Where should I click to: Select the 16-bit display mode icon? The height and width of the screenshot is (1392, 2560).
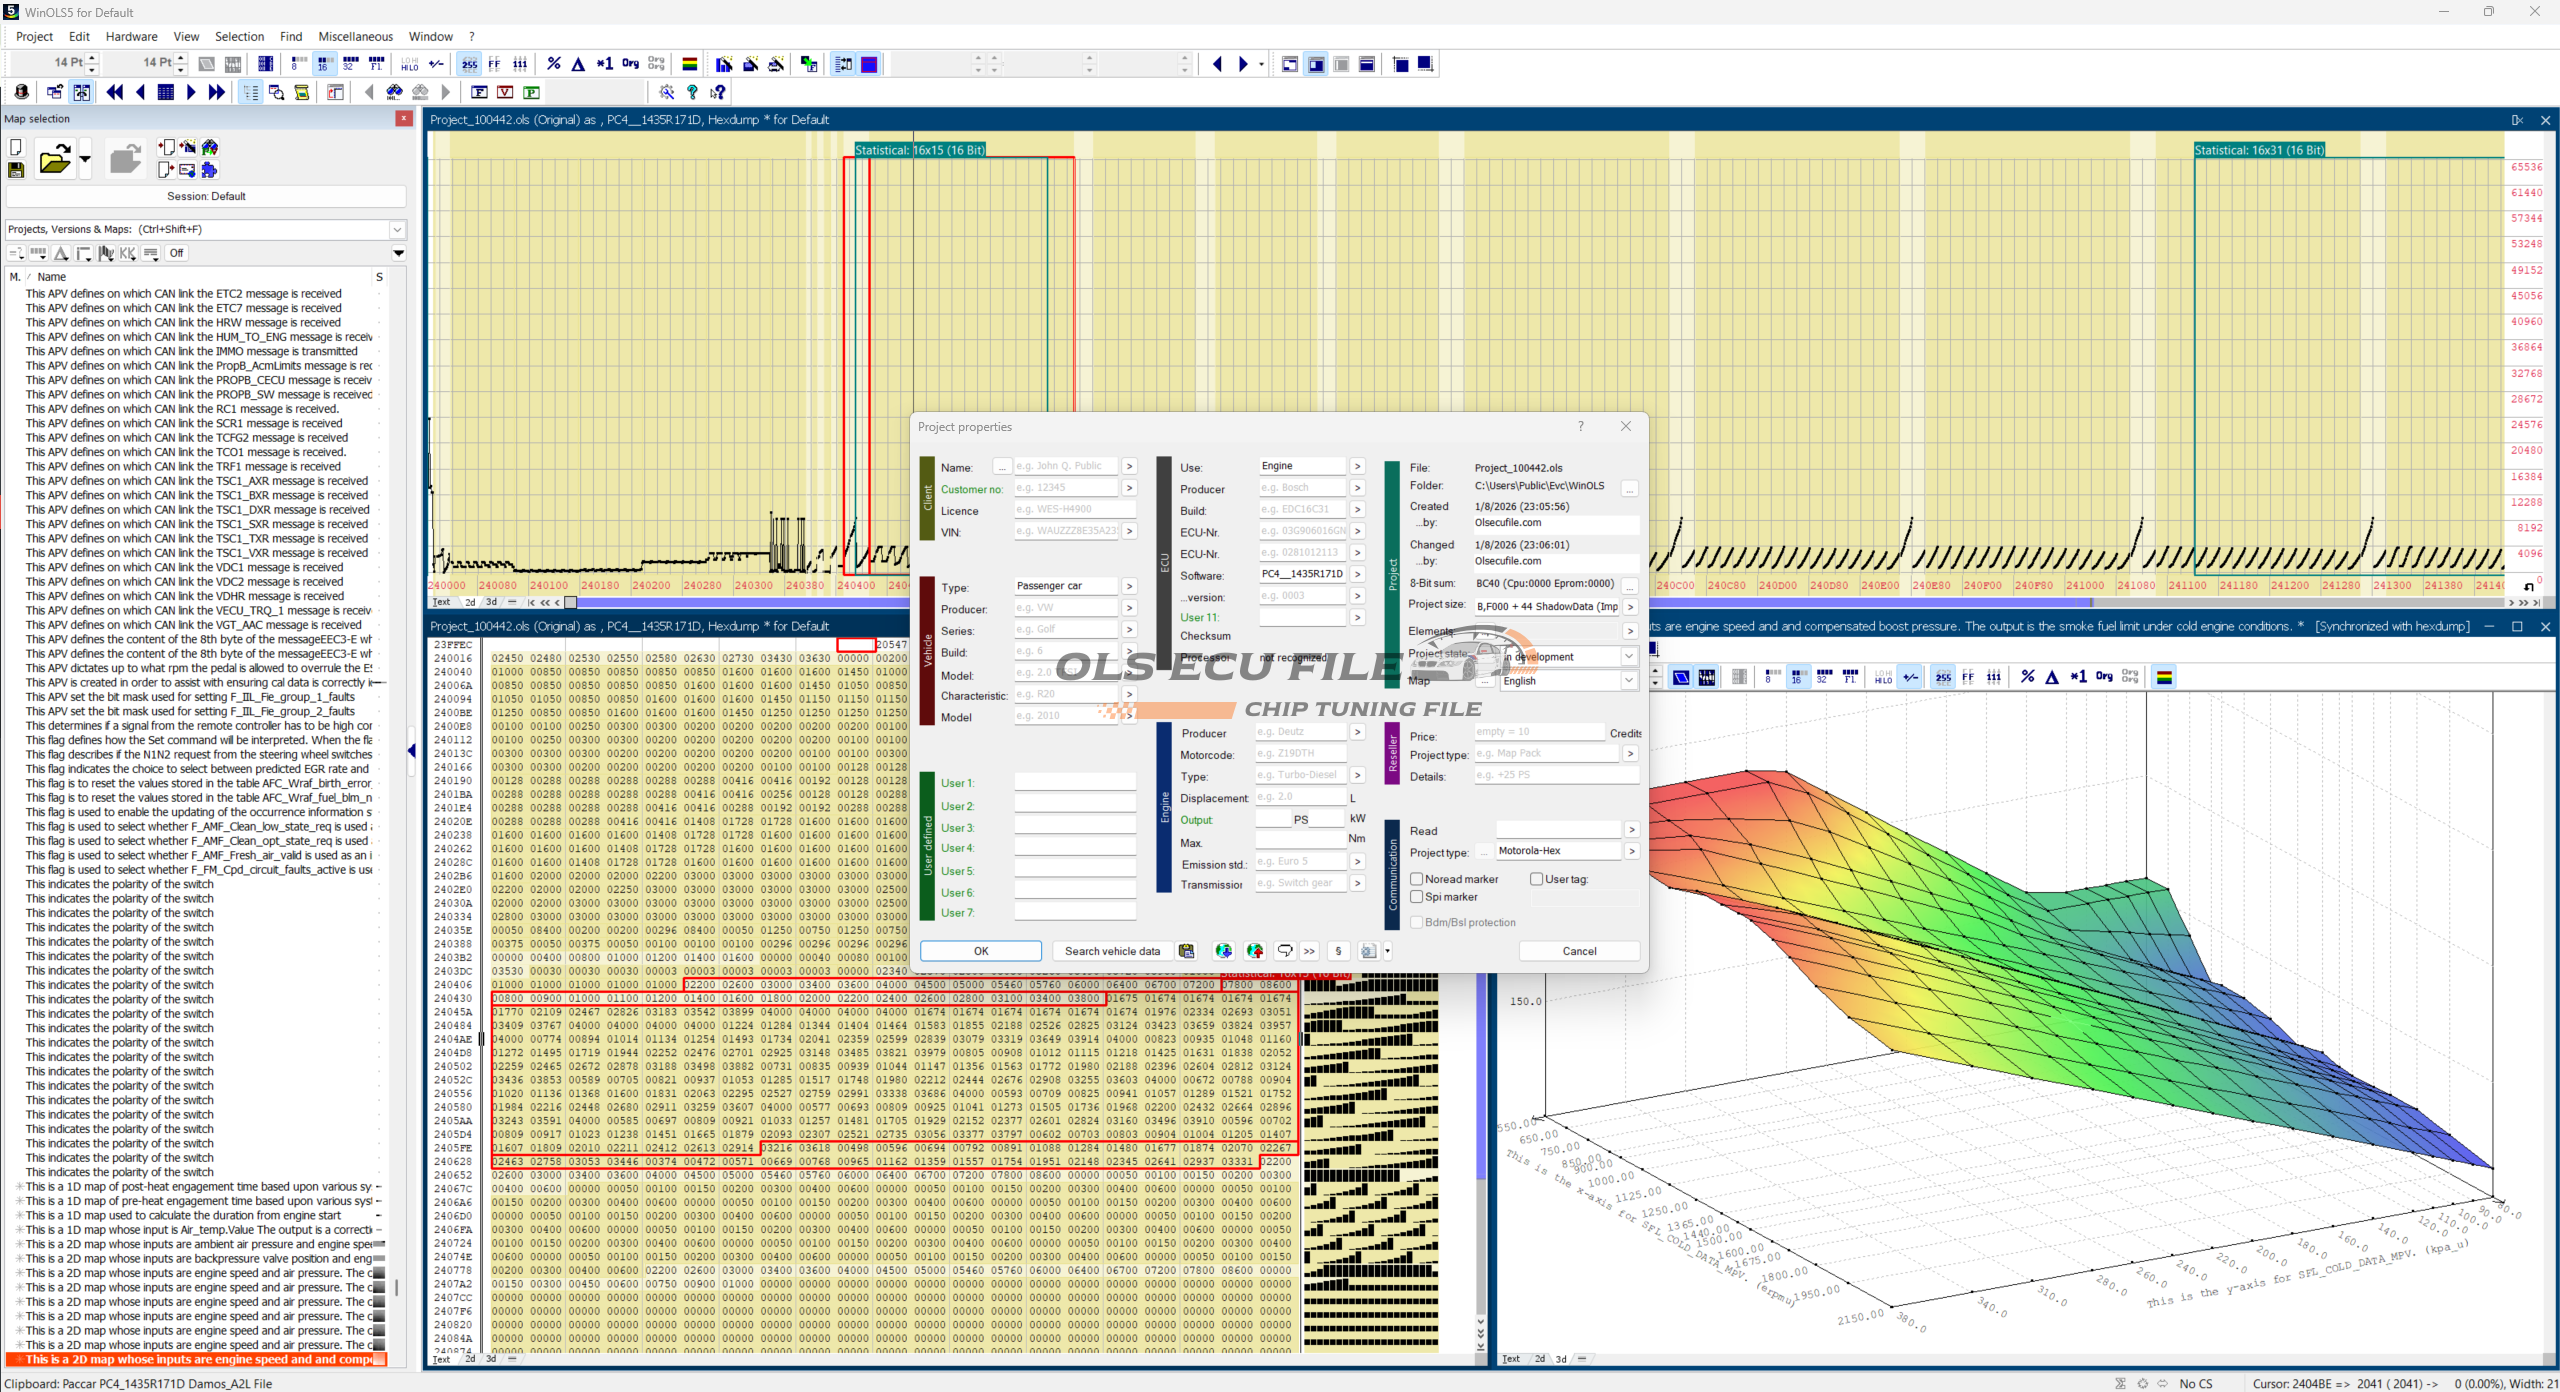[x=324, y=64]
